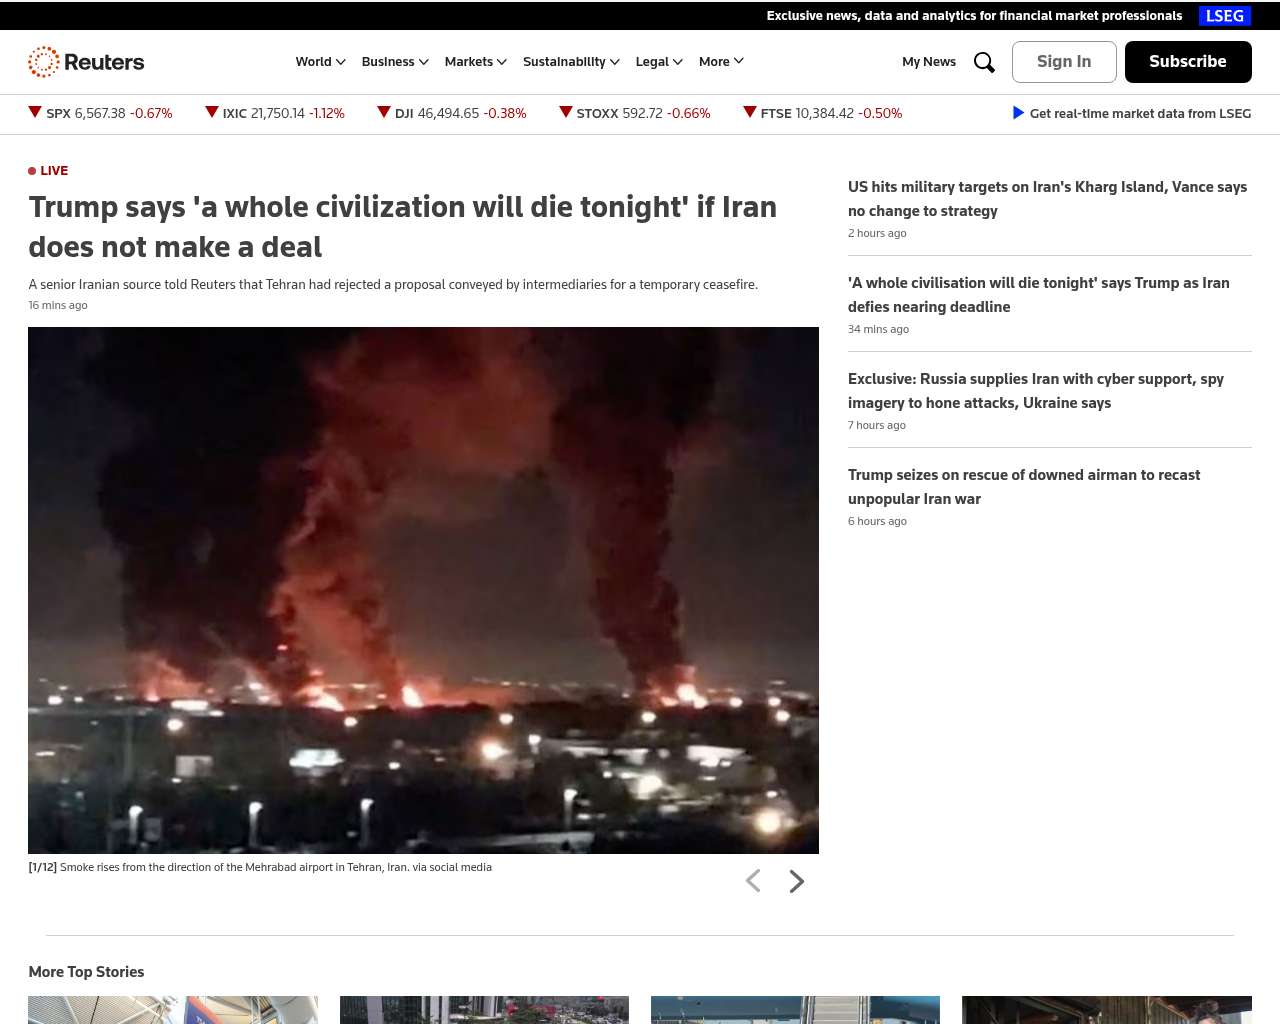
Task: Open the search magnifier icon
Action: (984, 62)
